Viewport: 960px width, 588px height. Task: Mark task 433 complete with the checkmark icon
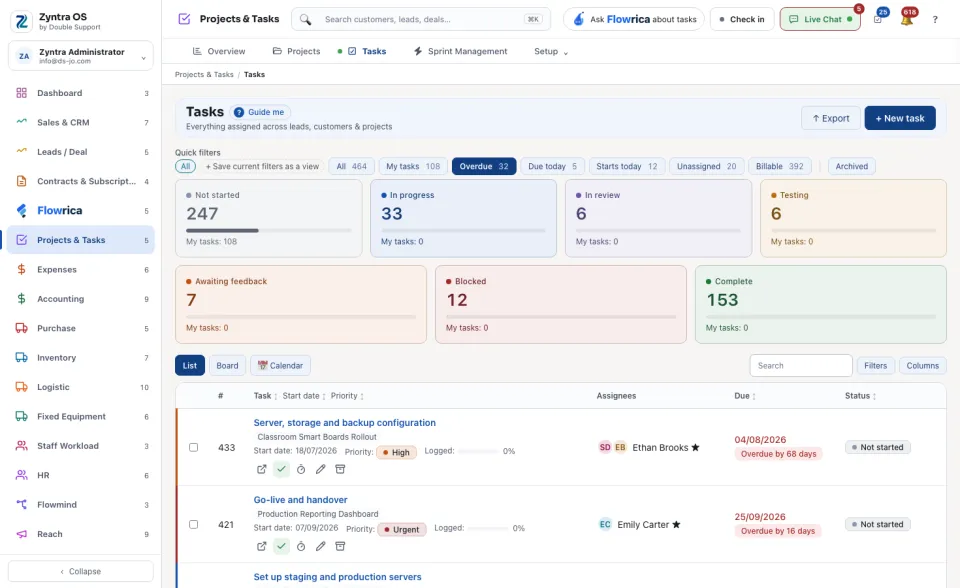(x=281, y=469)
